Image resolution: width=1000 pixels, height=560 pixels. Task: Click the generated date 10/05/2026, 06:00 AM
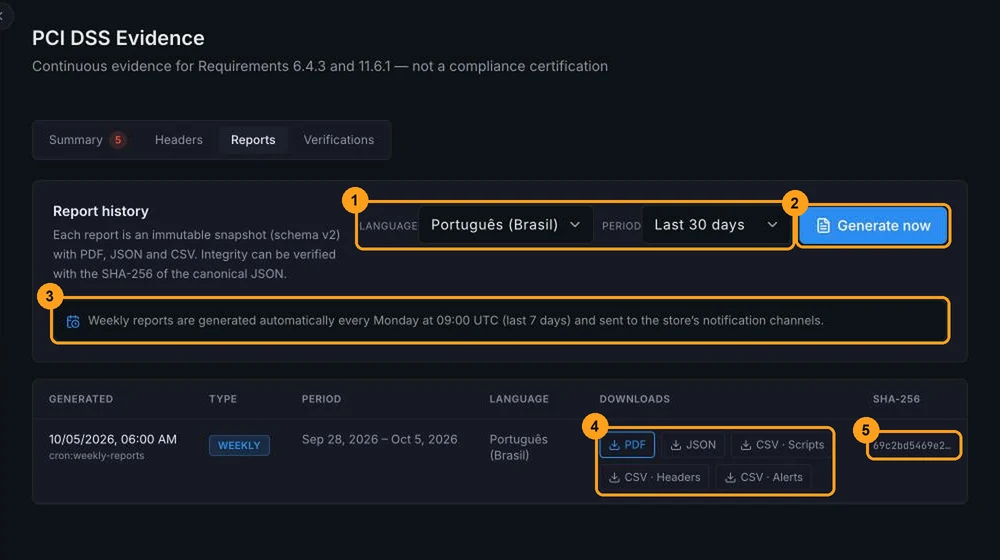click(x=113, y=439)
